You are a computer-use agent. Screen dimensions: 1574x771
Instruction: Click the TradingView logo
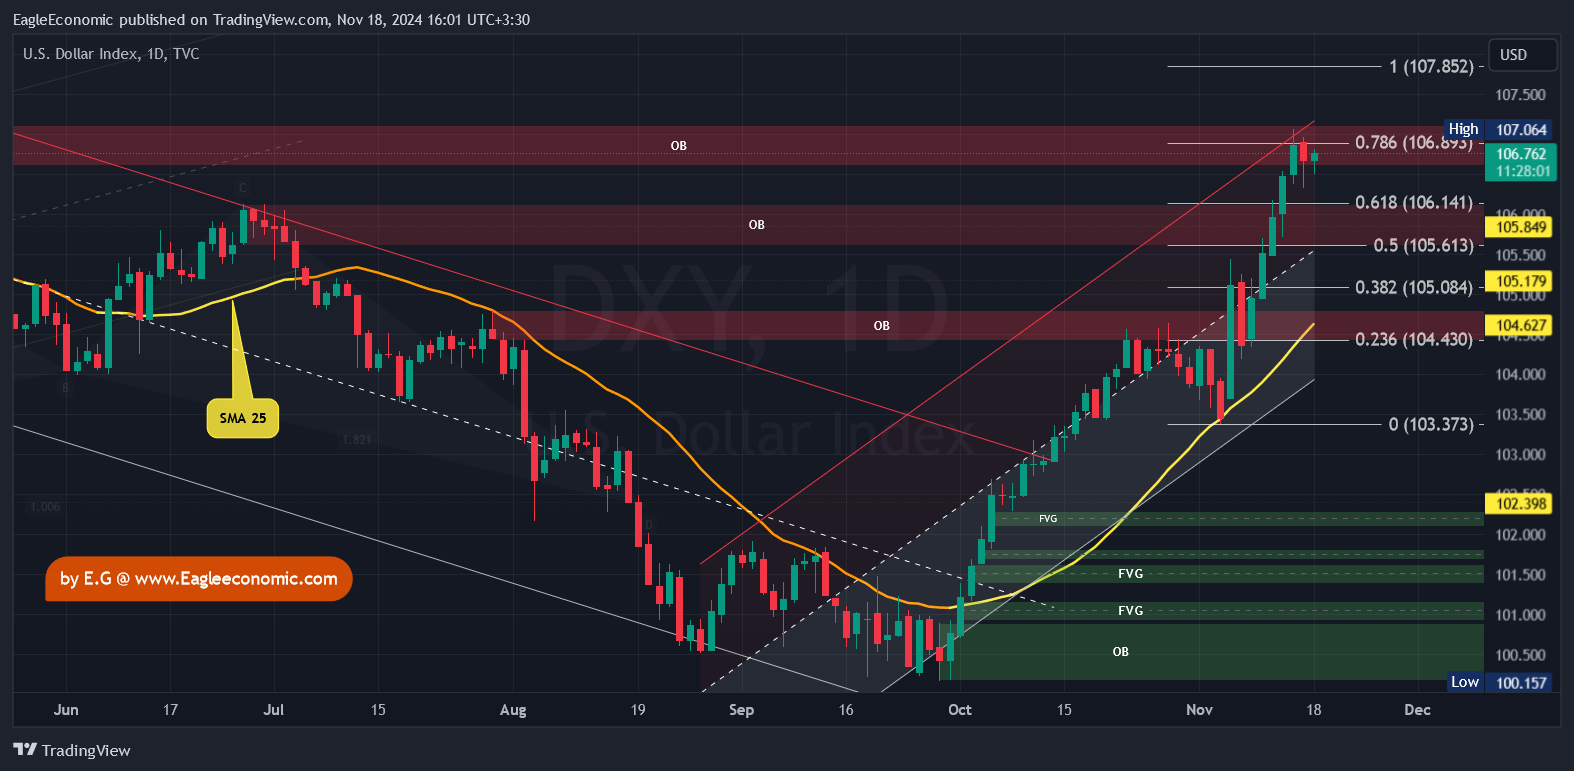(72, 750)
